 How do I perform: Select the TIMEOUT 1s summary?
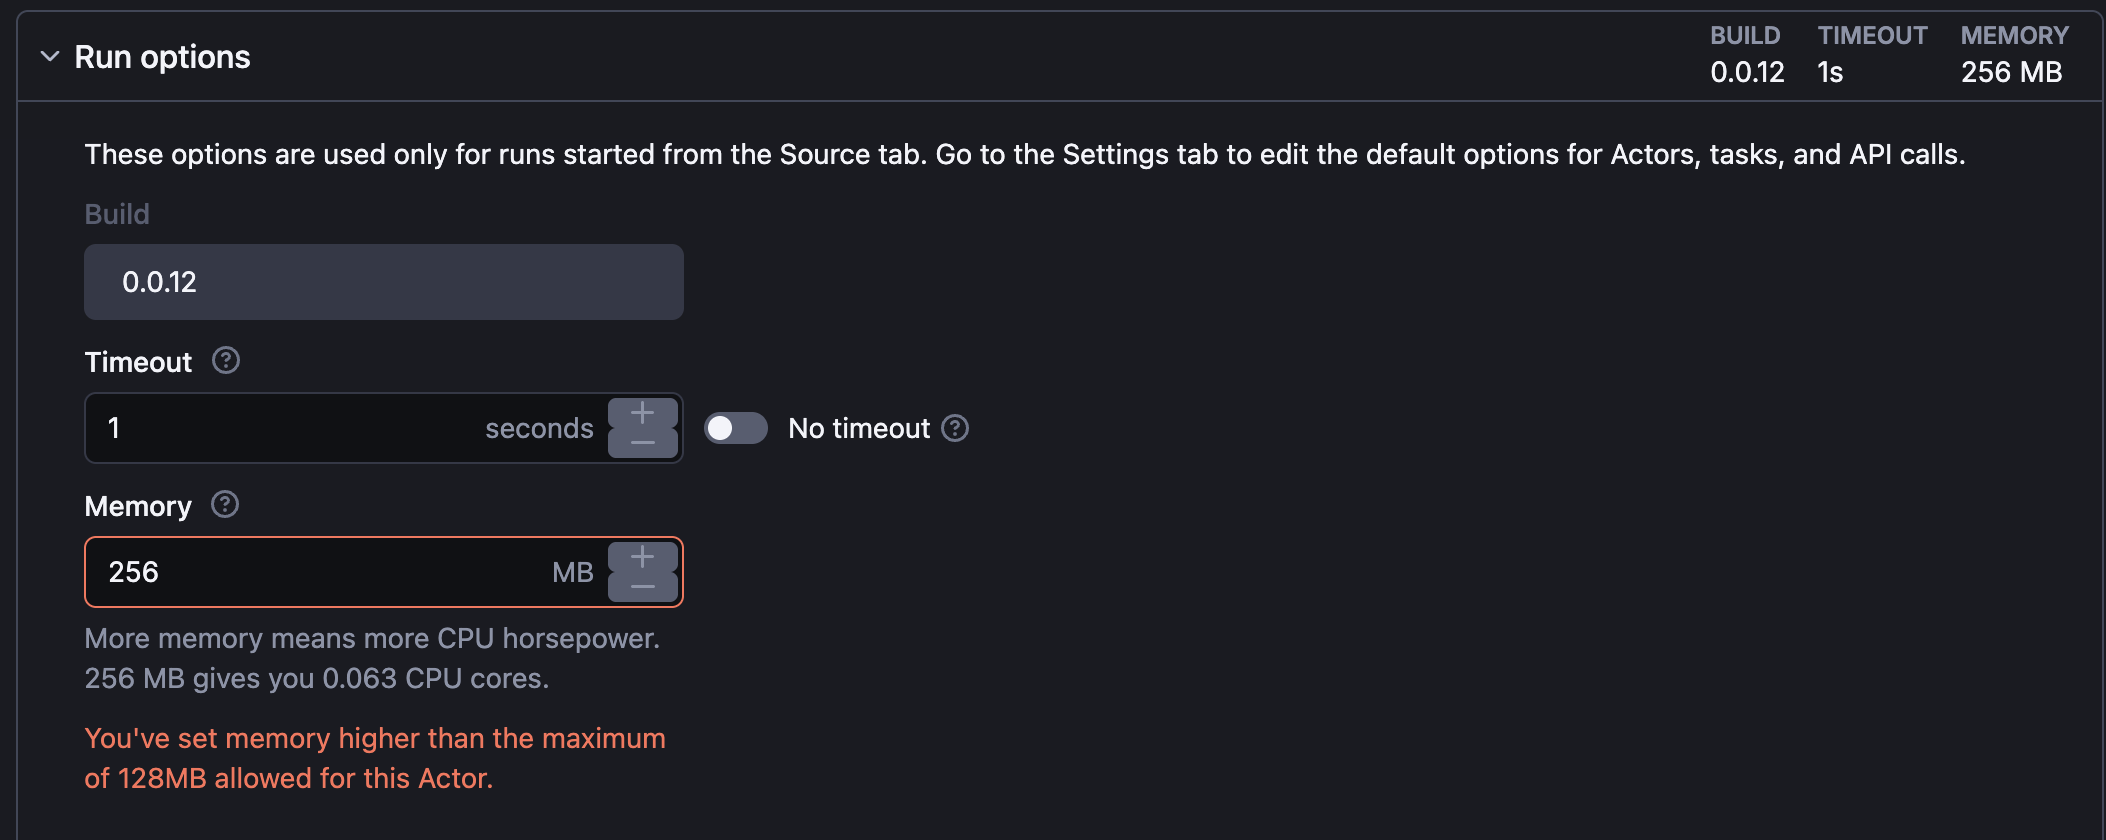coord(1872,54)
